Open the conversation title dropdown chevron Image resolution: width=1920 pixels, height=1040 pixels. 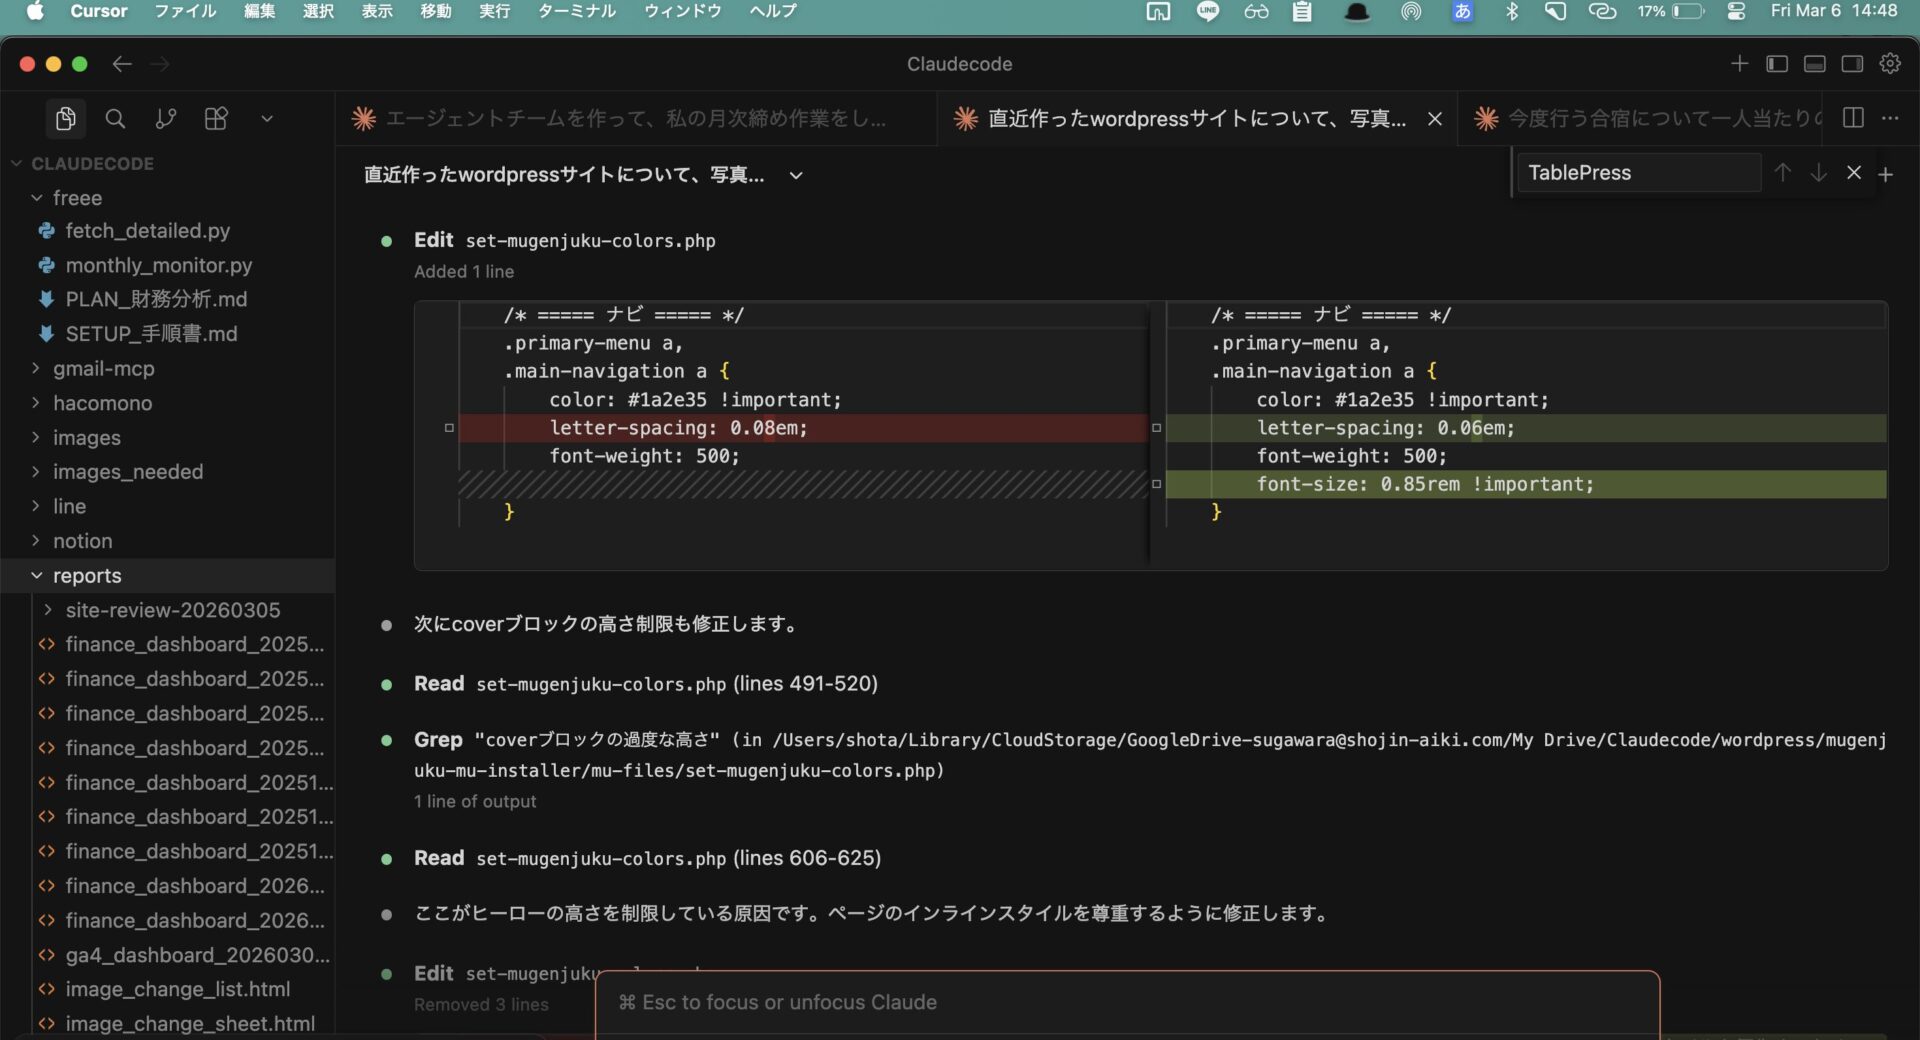796,176
